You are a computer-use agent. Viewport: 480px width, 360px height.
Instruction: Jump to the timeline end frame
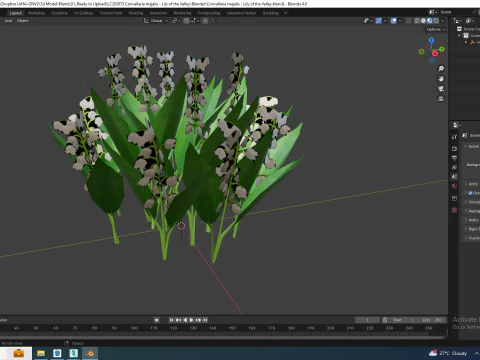pyautogui.click(x=205, y=320)
